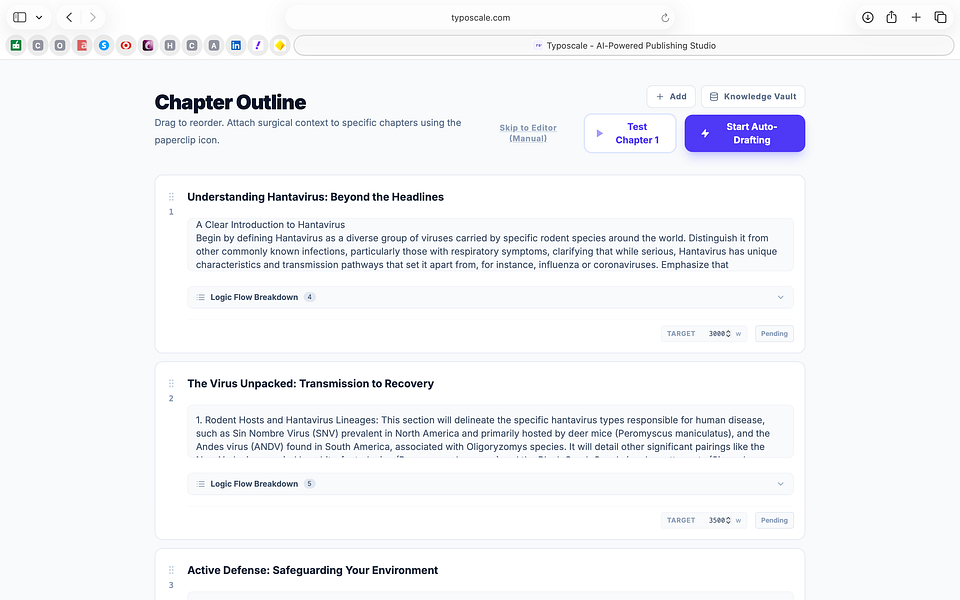Open the gray O pinned tab
The height and width of the screenshot is (600, 960).
[x=60, y=45]
